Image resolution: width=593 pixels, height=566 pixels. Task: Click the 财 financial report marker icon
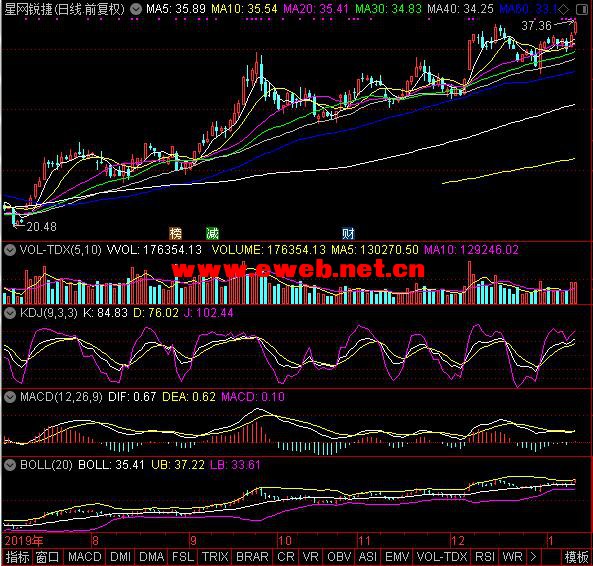(348, 233)
